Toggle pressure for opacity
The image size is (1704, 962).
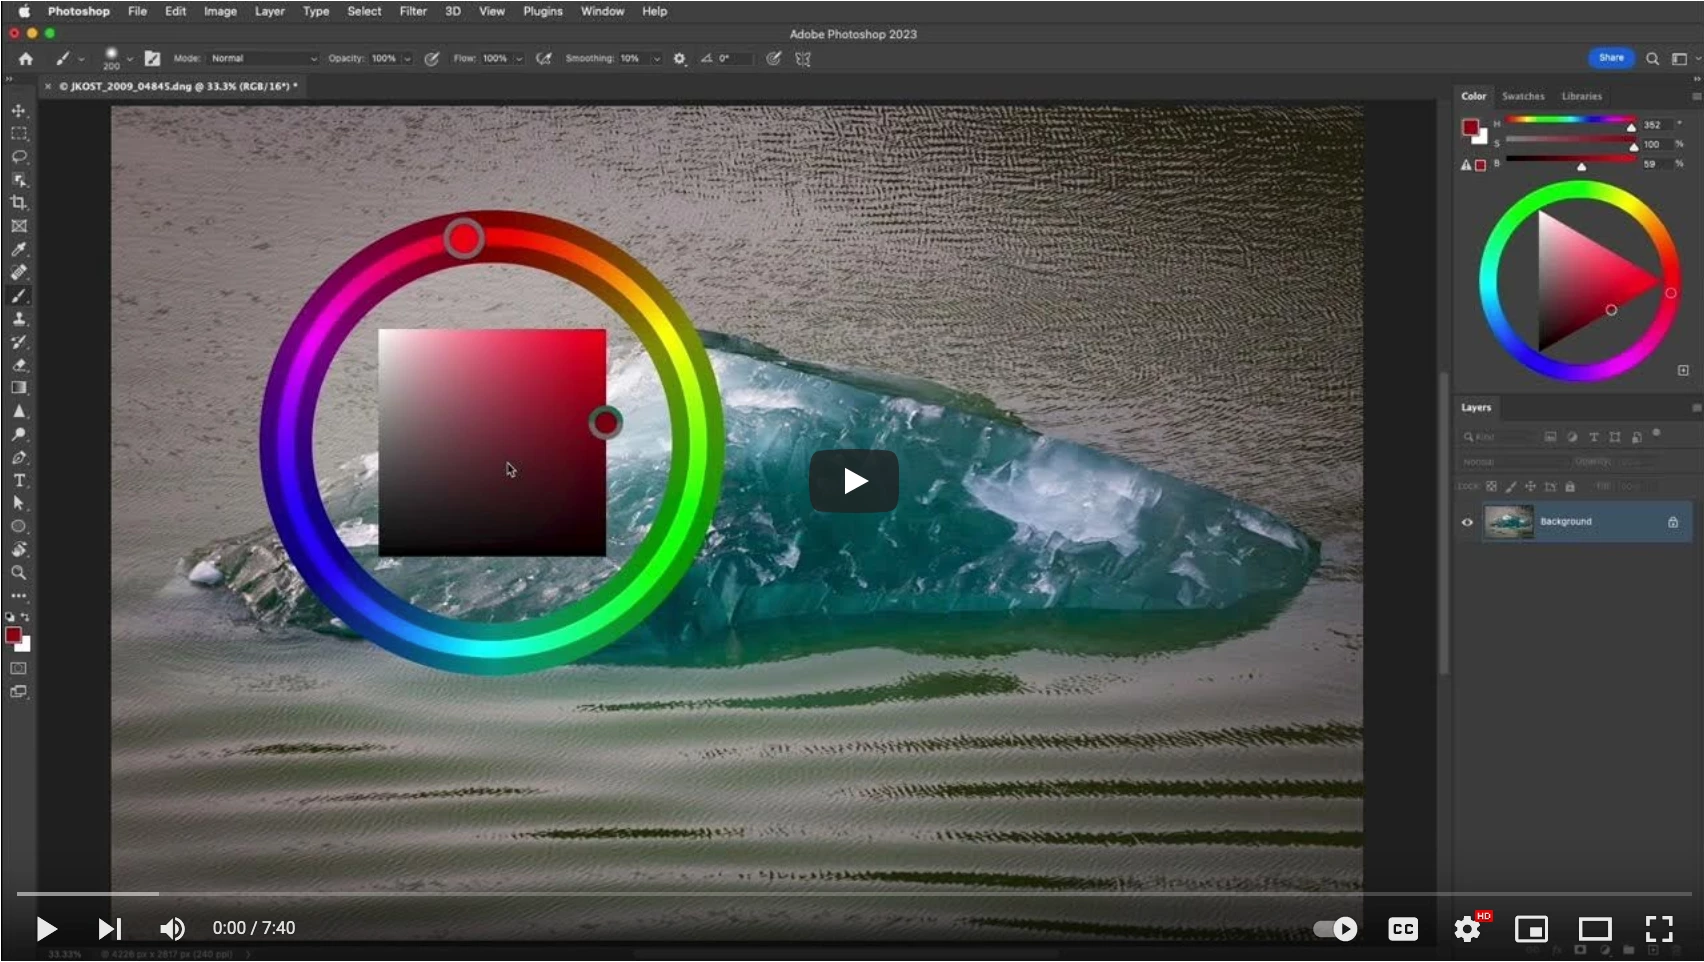point(432,59)
